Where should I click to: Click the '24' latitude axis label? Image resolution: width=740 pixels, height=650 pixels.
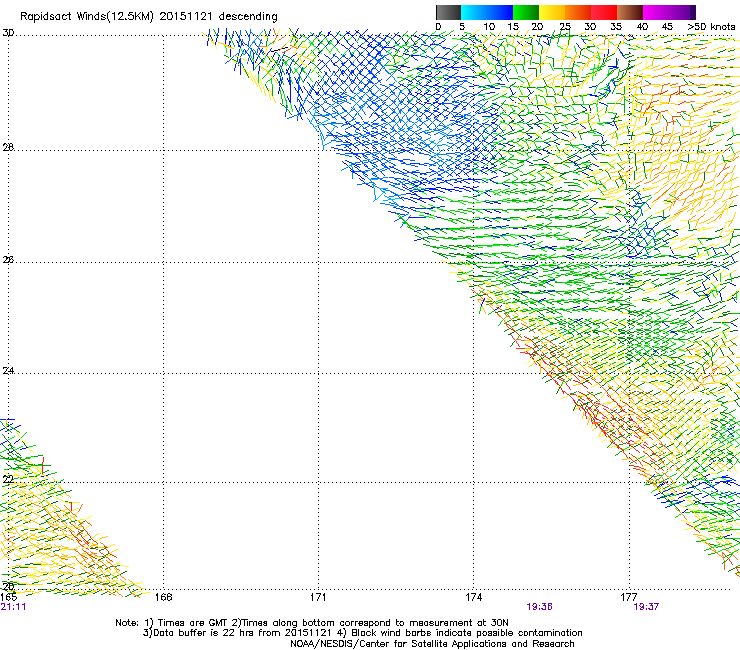8,371
